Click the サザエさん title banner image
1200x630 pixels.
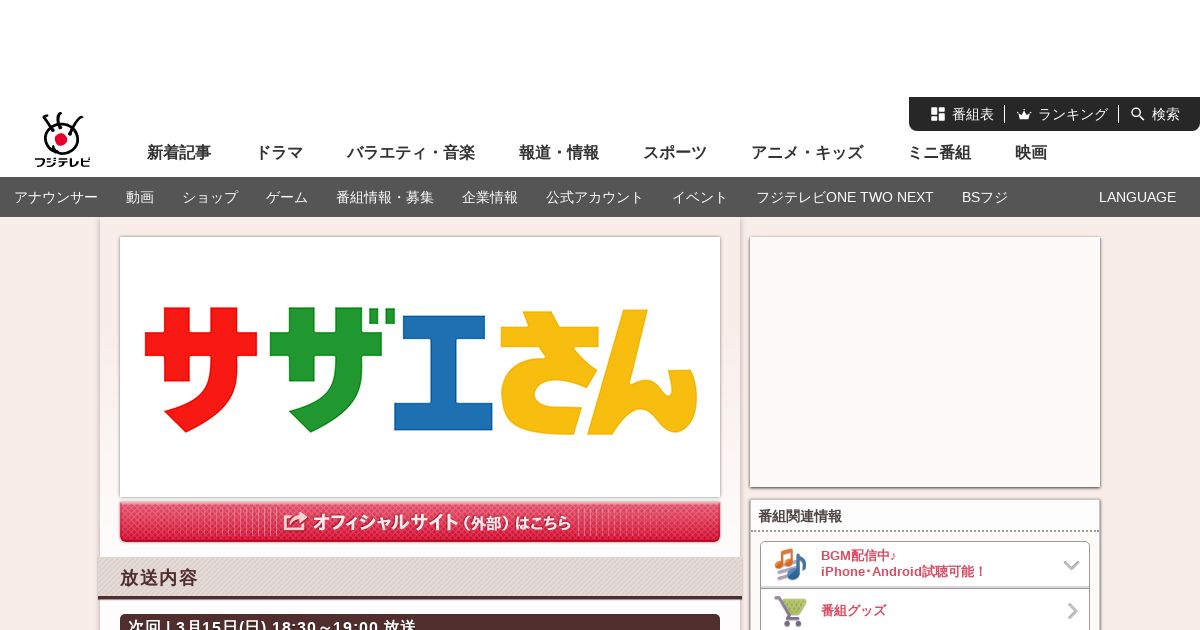tap(420, 367)
